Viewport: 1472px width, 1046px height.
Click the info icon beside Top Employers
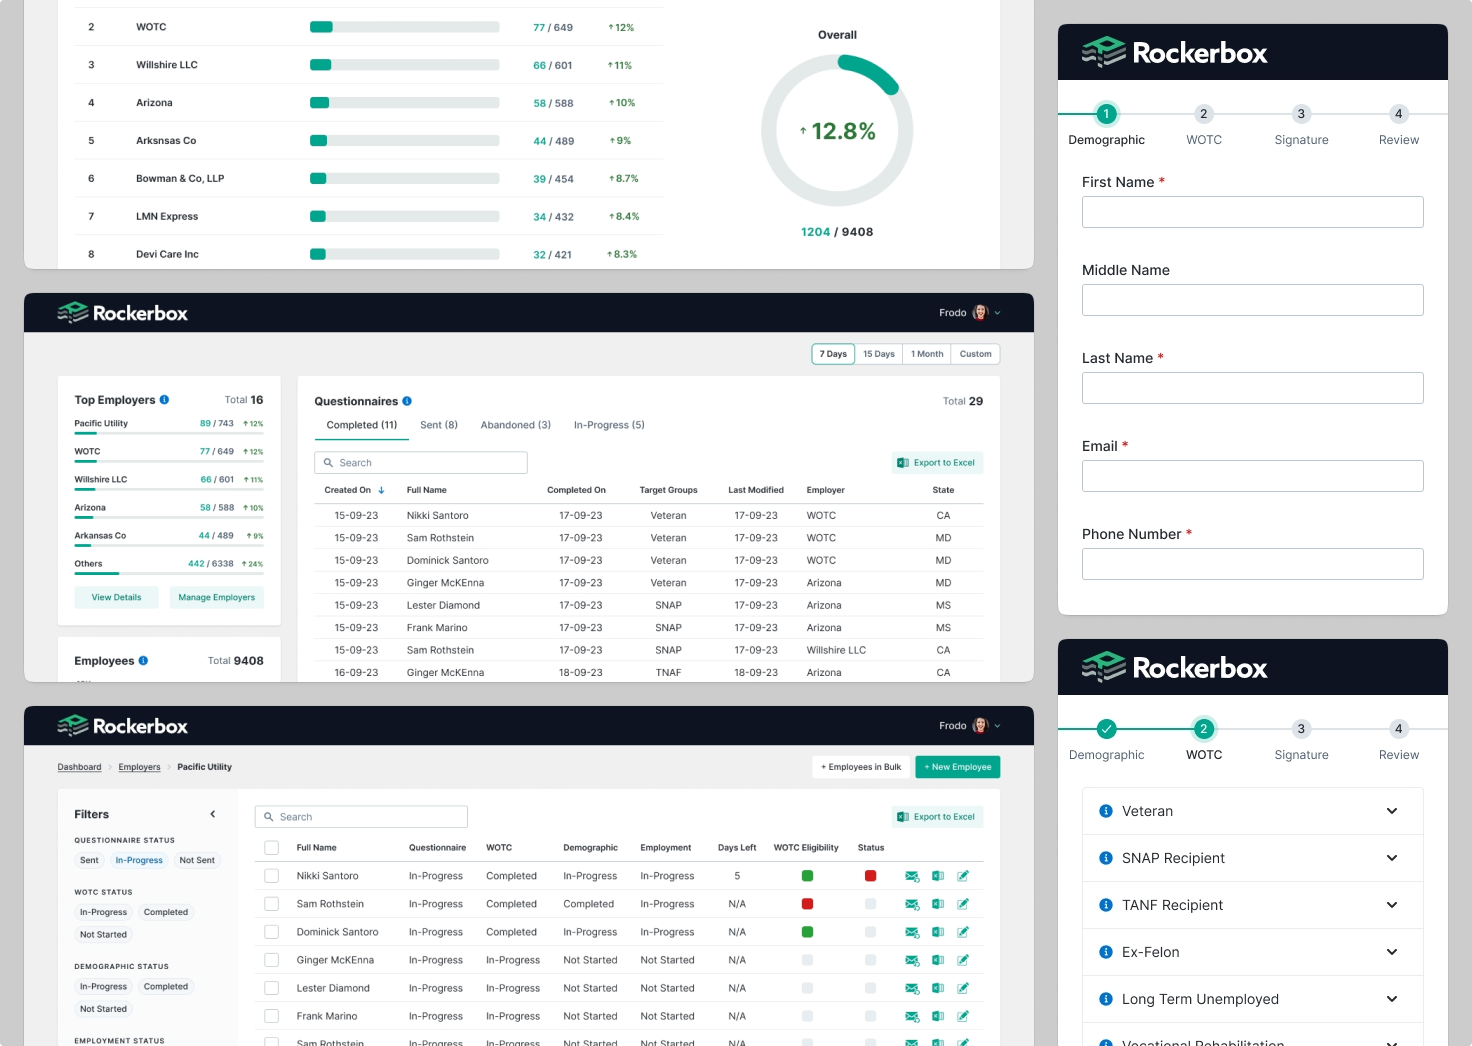tap(165, 400)
